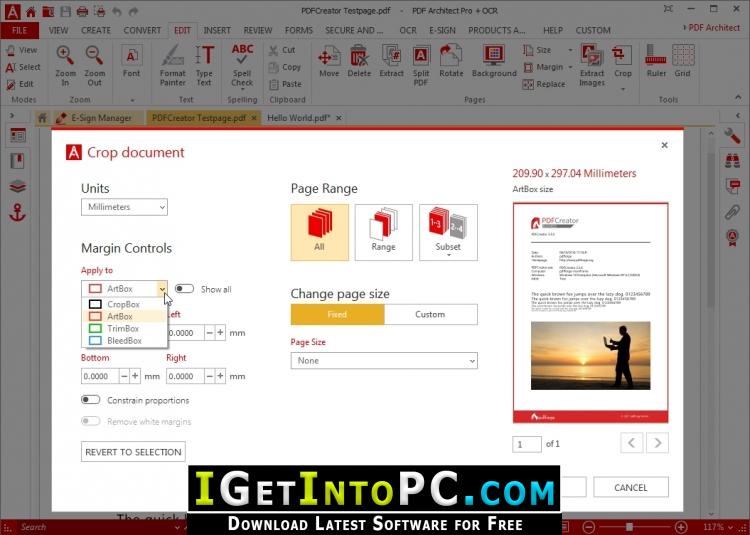Choose BleedBox from the dropdown list

[124, 340]
